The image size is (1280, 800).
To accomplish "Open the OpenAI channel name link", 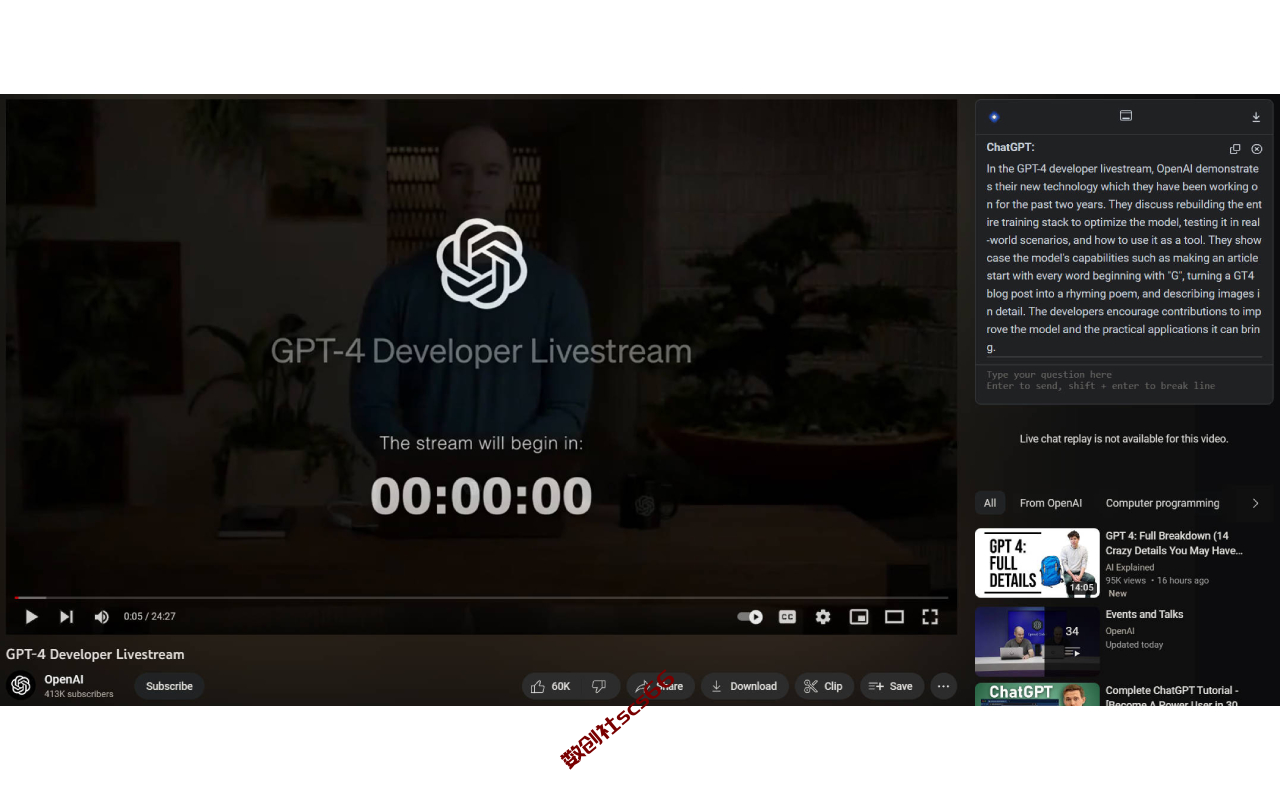I will click(x=64, y=679).
